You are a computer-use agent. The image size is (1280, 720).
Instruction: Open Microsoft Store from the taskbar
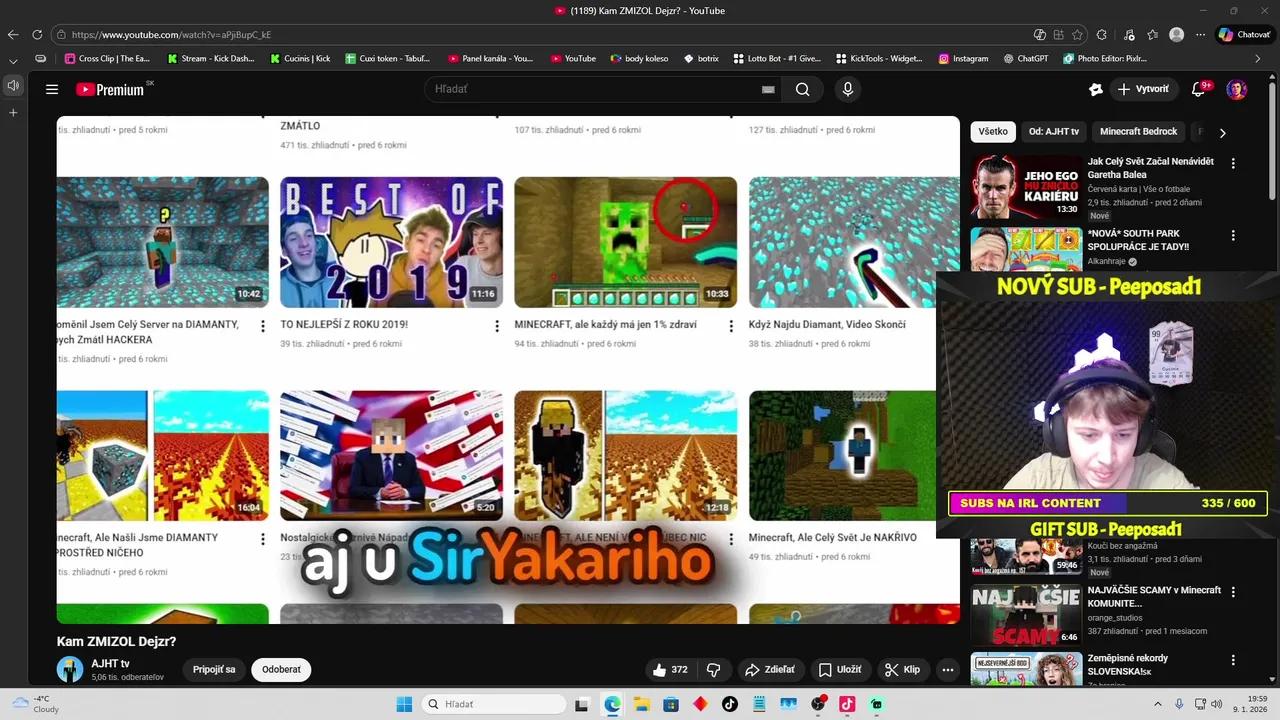tap(671, 704)
